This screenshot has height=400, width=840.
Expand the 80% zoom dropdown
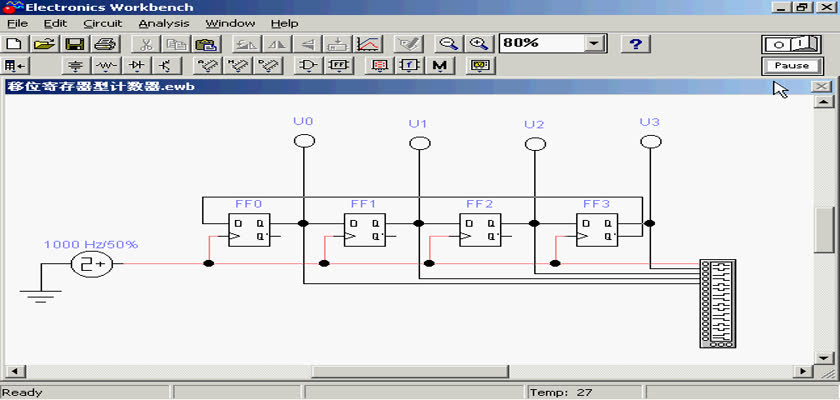(x=595, y=44)
